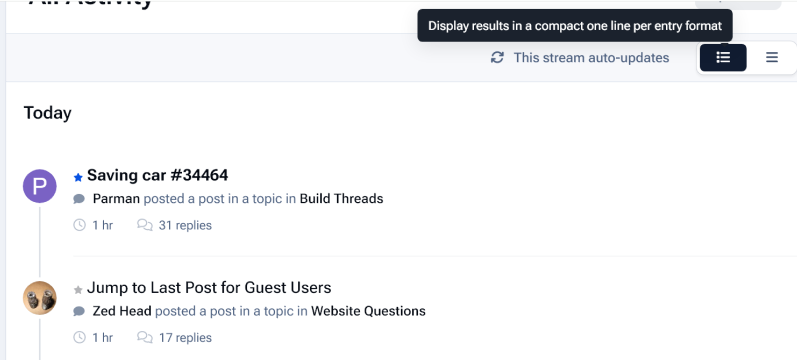Viewport: 797px width, 360px height.
Task: Go to Build Threads forum
Action: pyautogui.click(x=342, y=198)
